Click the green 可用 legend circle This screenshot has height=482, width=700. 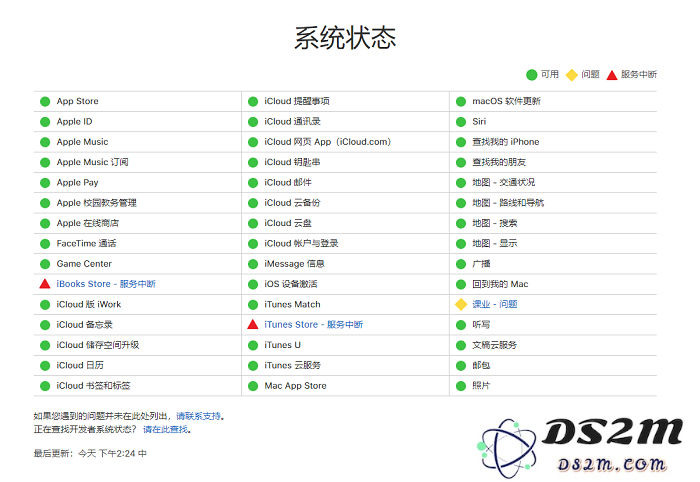531,75
